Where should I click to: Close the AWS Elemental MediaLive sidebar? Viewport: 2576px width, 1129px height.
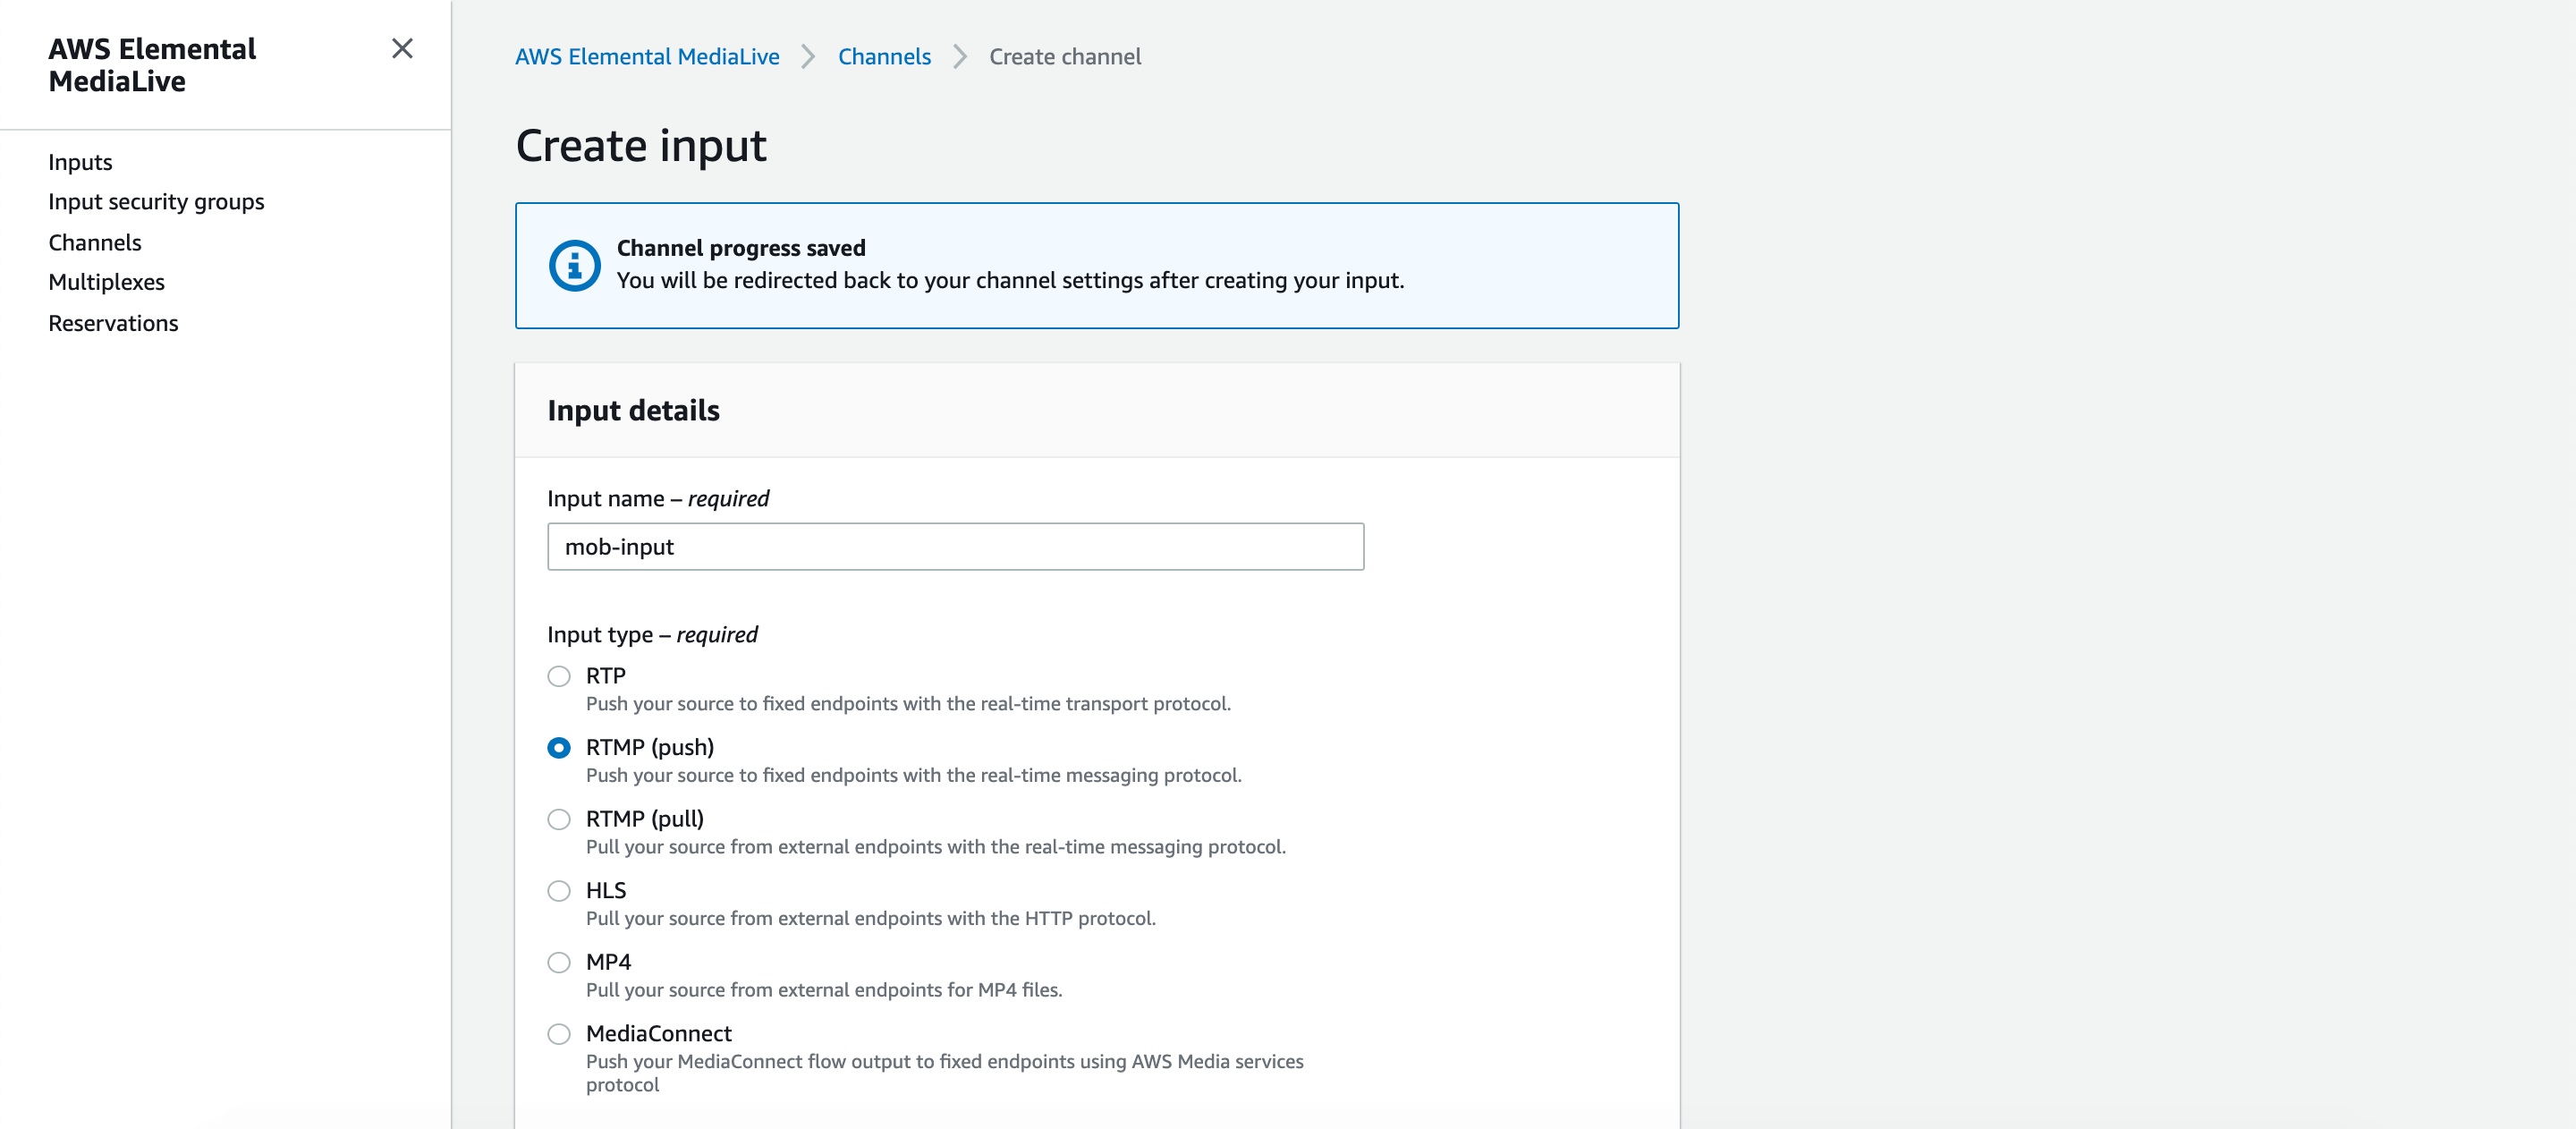click(402, 48)
